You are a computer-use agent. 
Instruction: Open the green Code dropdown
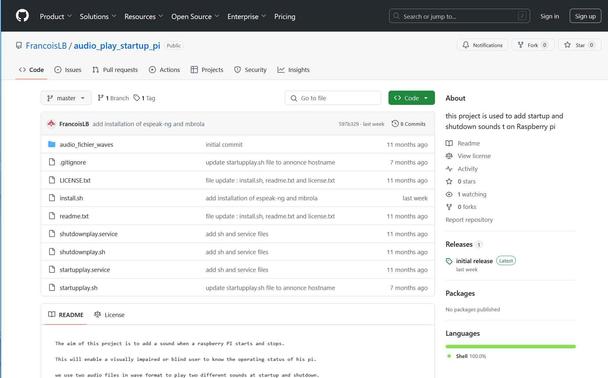tap(411, 98)
